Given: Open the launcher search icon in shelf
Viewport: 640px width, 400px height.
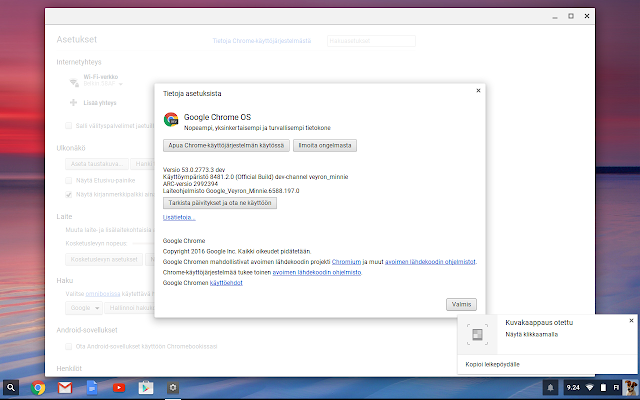Looking at the screenshot, I should [x=12, y=387].
